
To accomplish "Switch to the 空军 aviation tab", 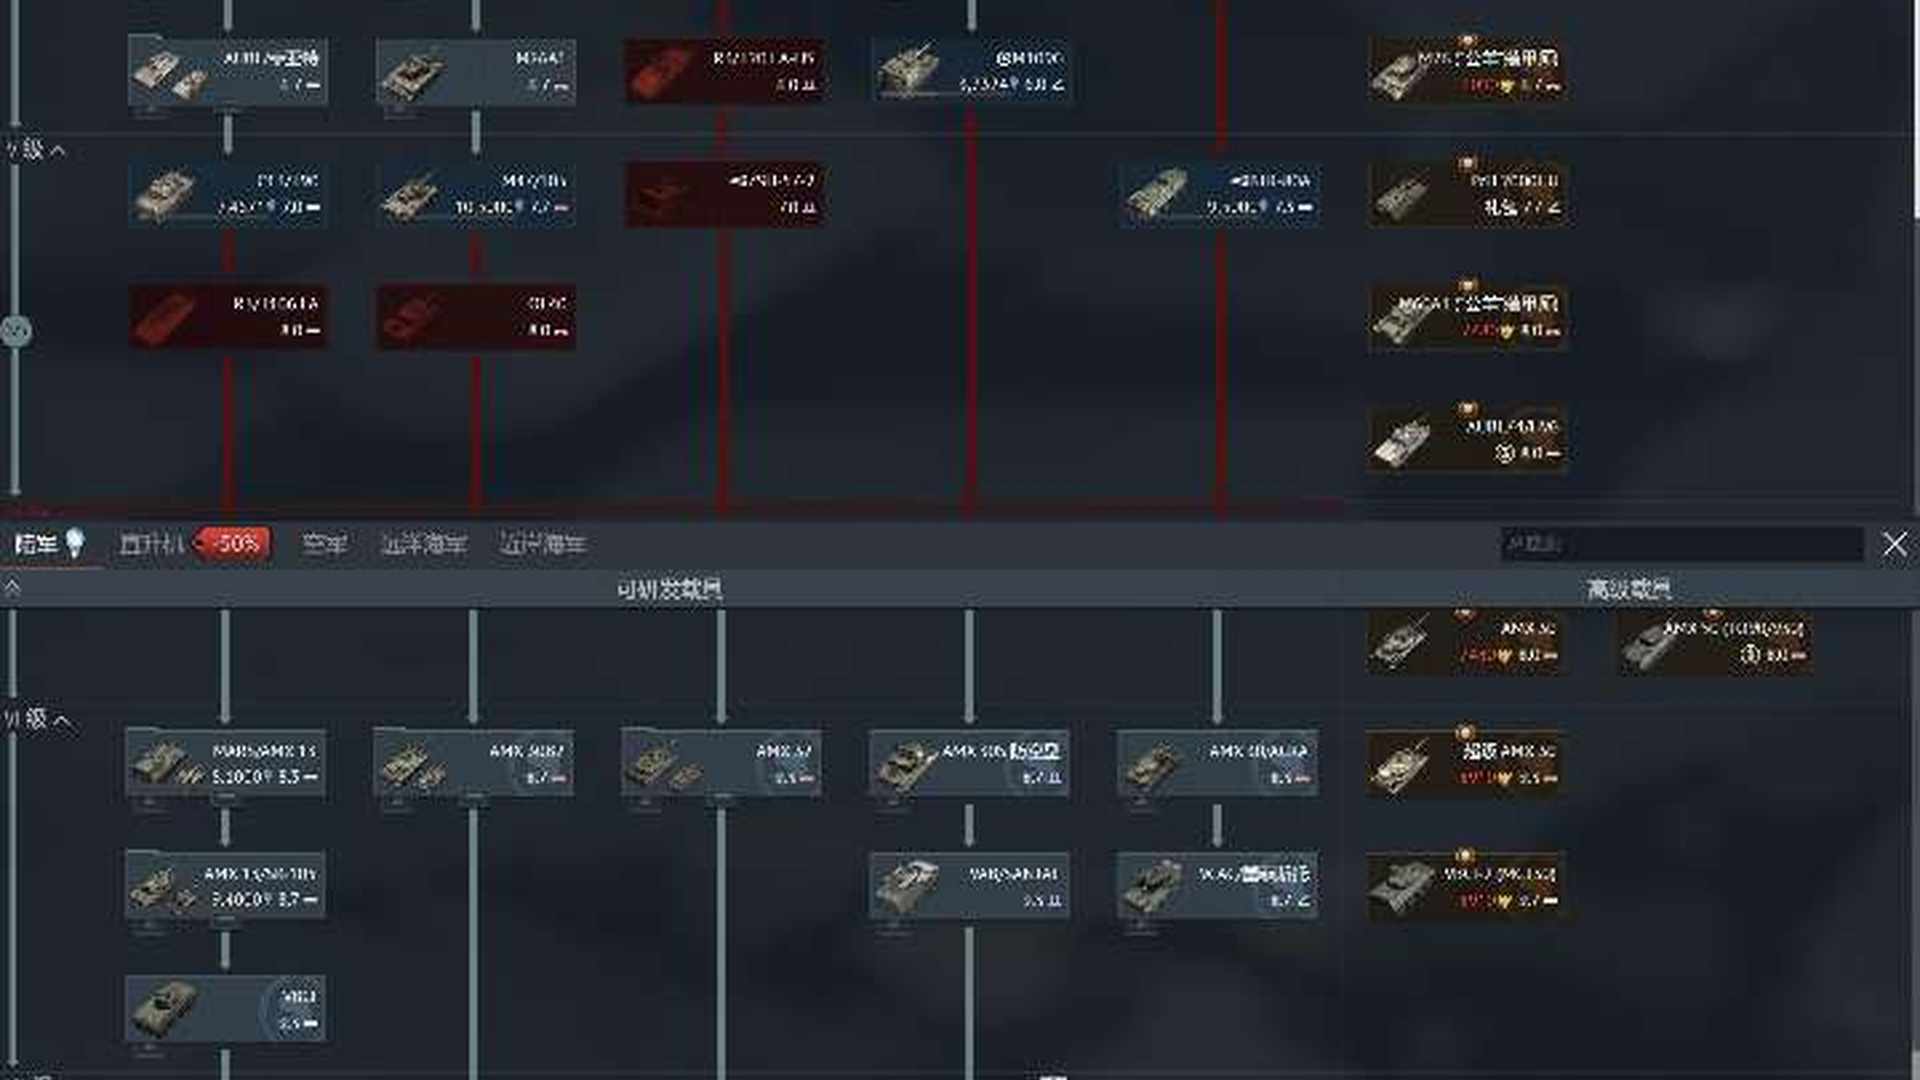I will pyautogui.click(x=324, y=544).
